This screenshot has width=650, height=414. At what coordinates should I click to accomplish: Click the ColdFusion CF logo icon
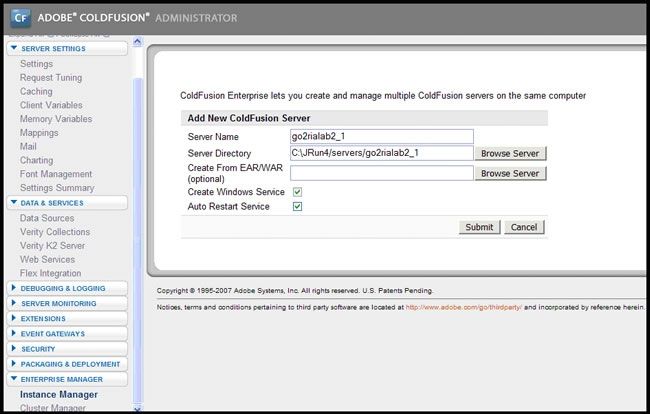pos(19,17)
